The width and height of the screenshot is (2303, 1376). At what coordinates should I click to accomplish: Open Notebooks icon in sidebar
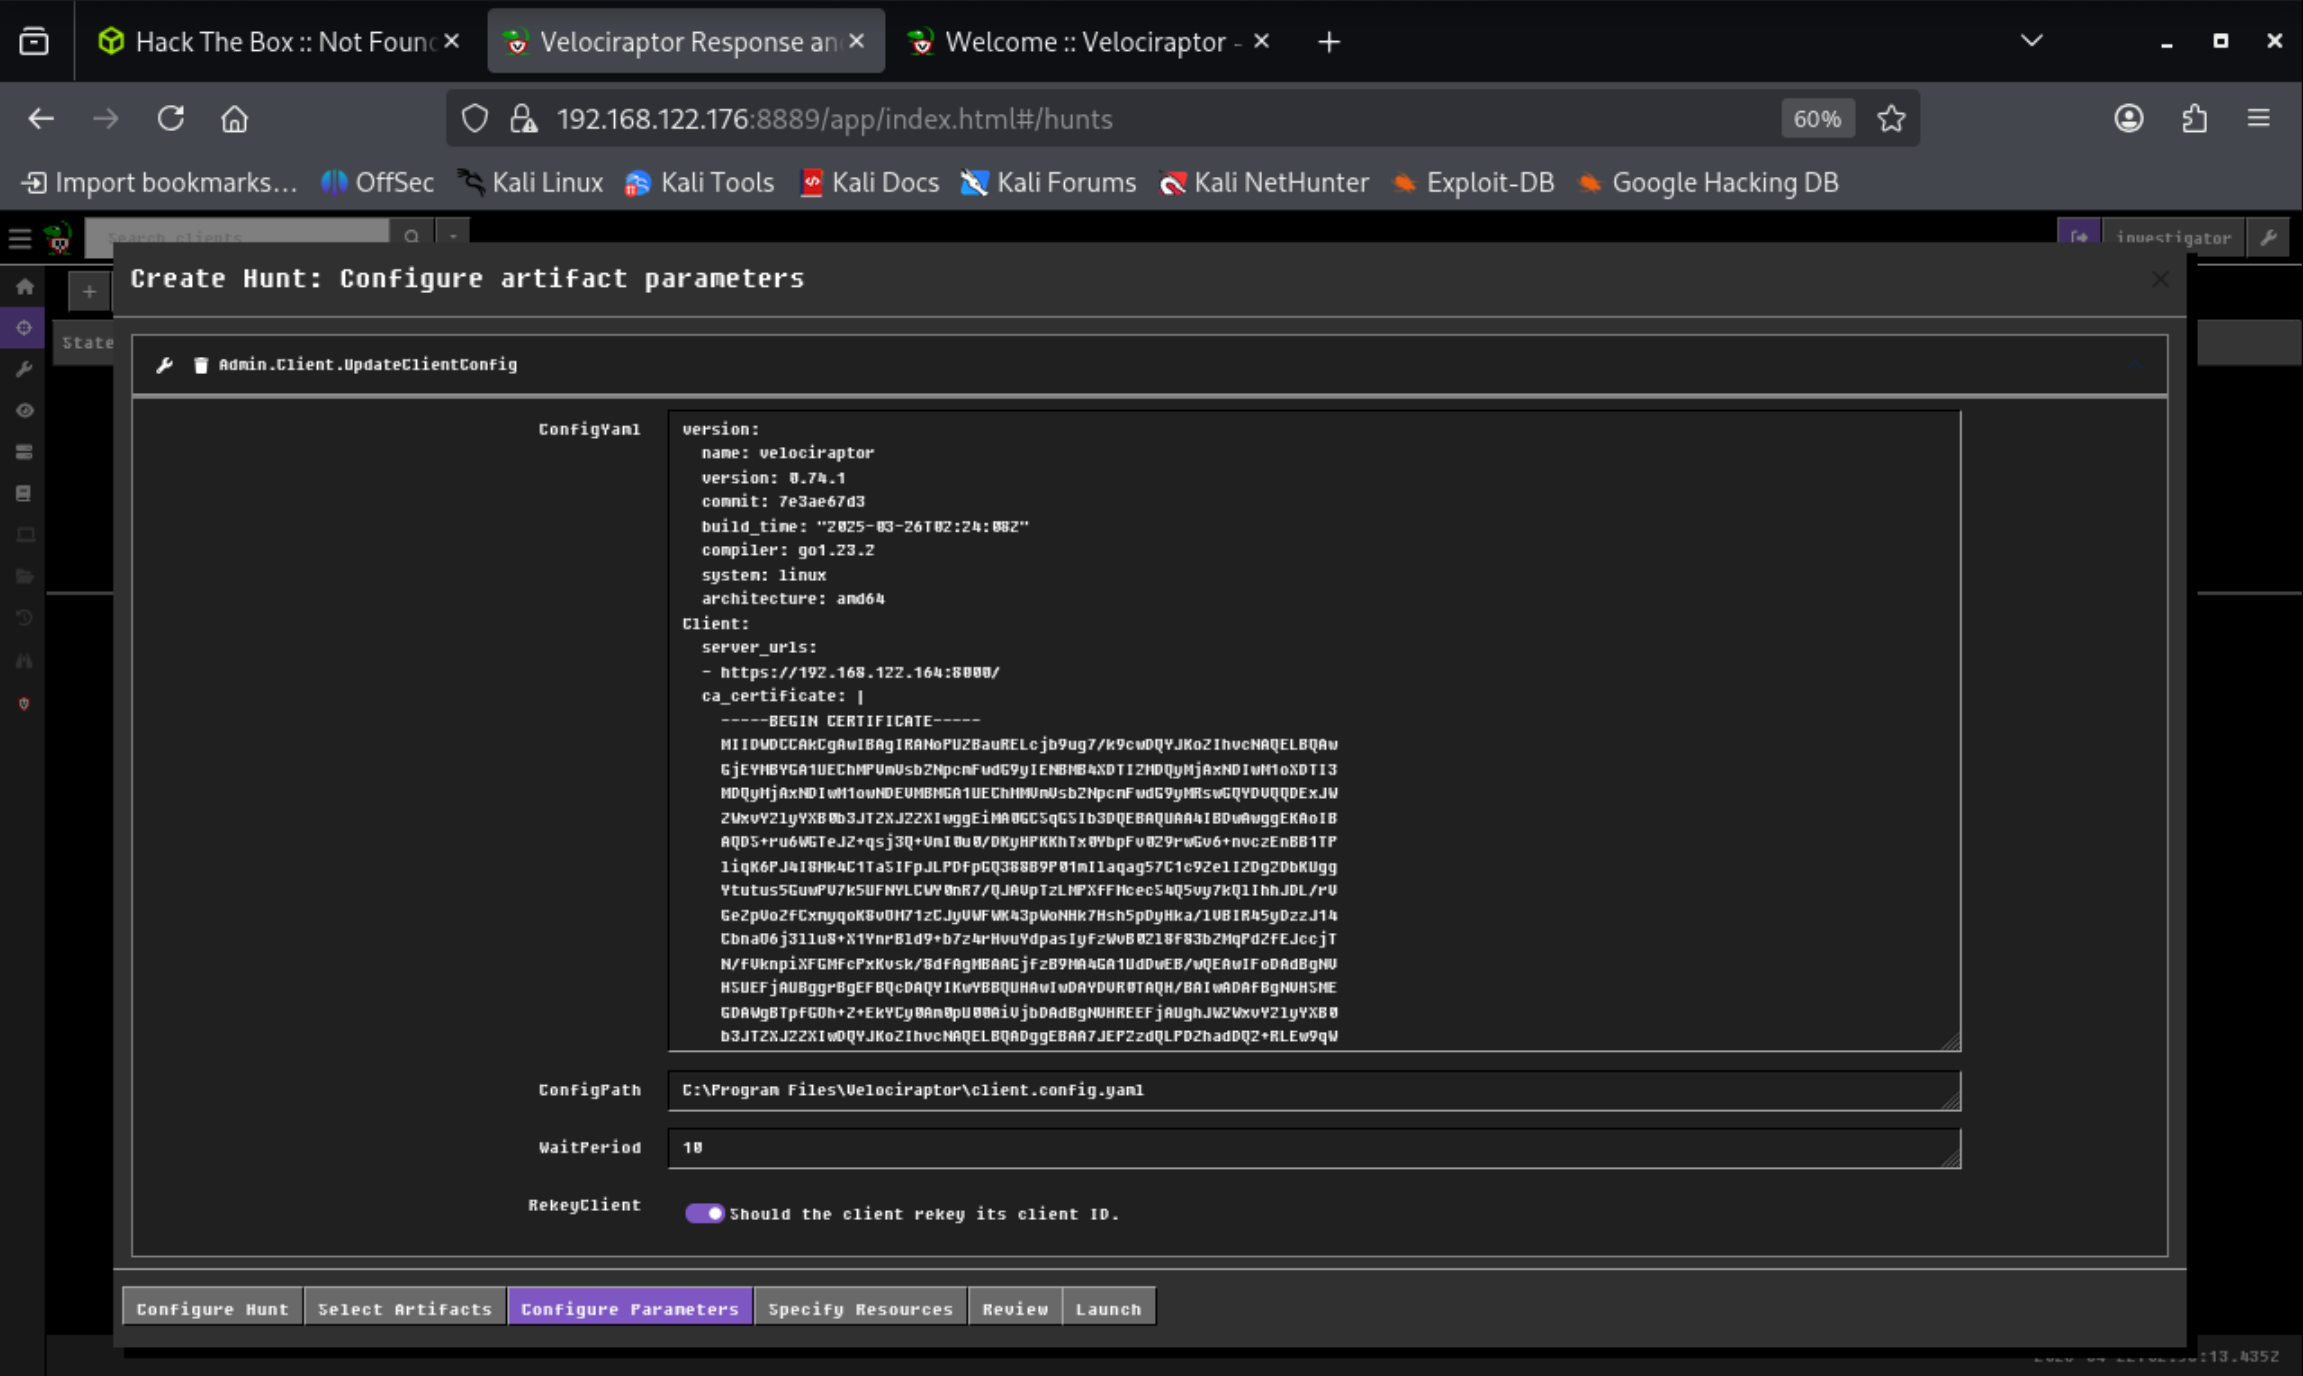[x=25, y=494]
